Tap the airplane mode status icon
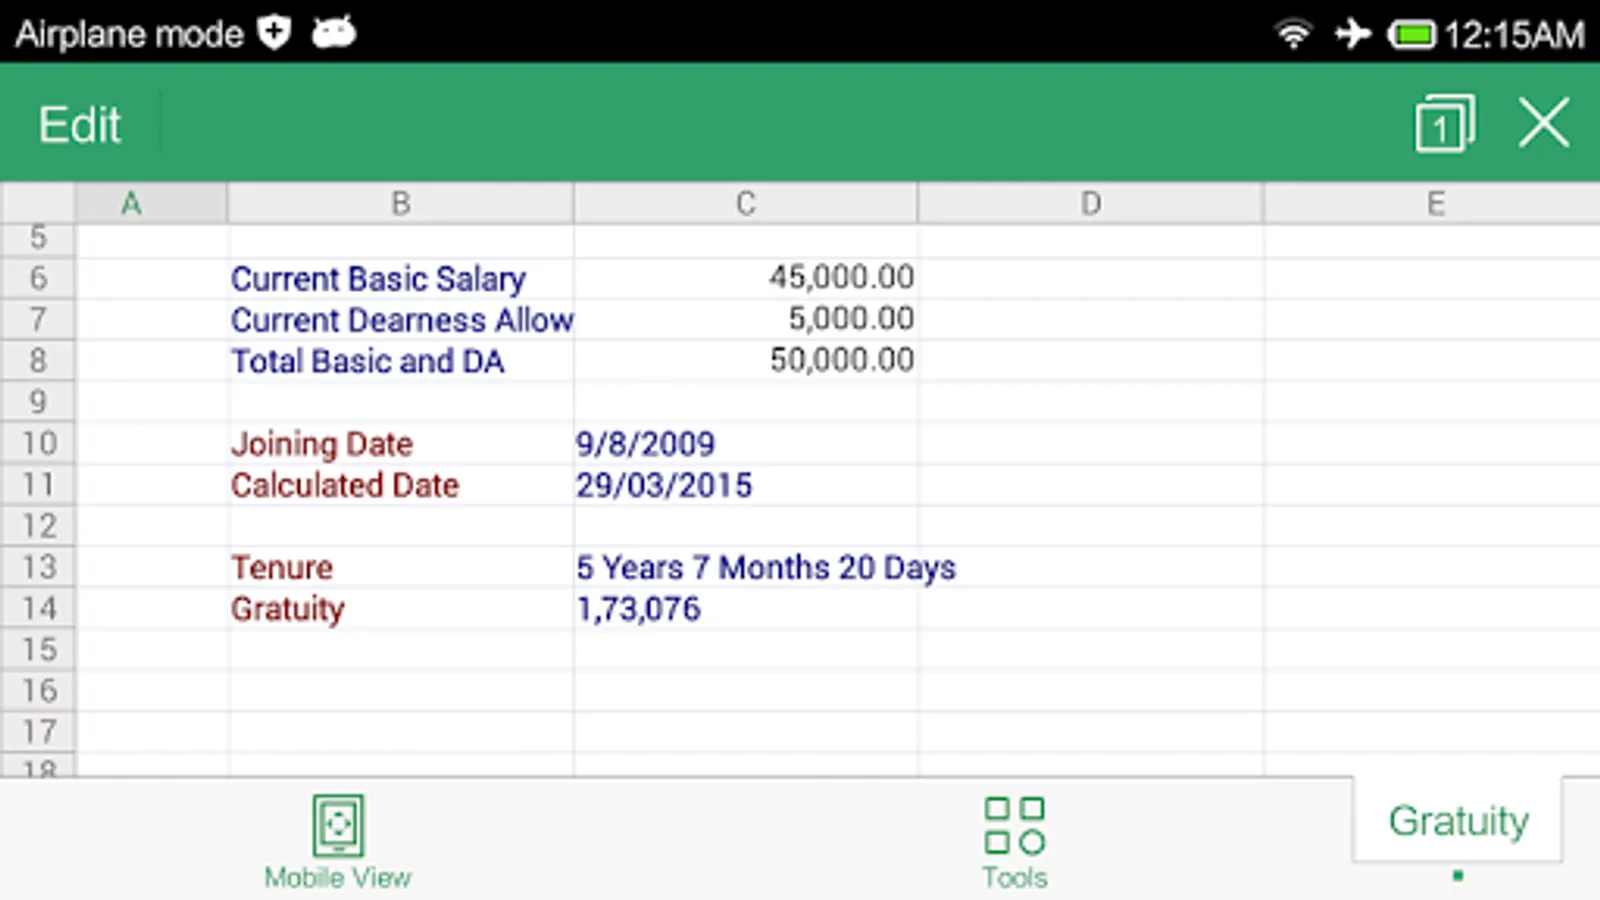 [1352, 34]
